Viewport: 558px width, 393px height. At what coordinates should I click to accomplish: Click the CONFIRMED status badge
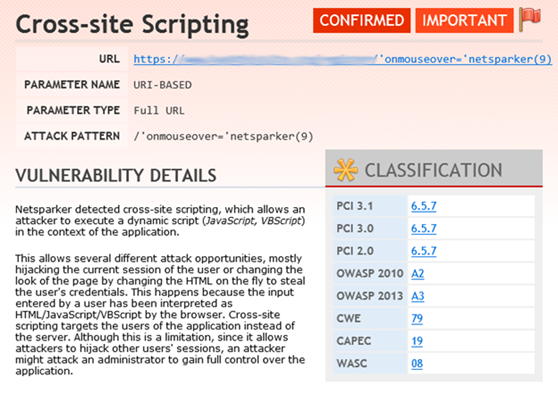(362, 20)
